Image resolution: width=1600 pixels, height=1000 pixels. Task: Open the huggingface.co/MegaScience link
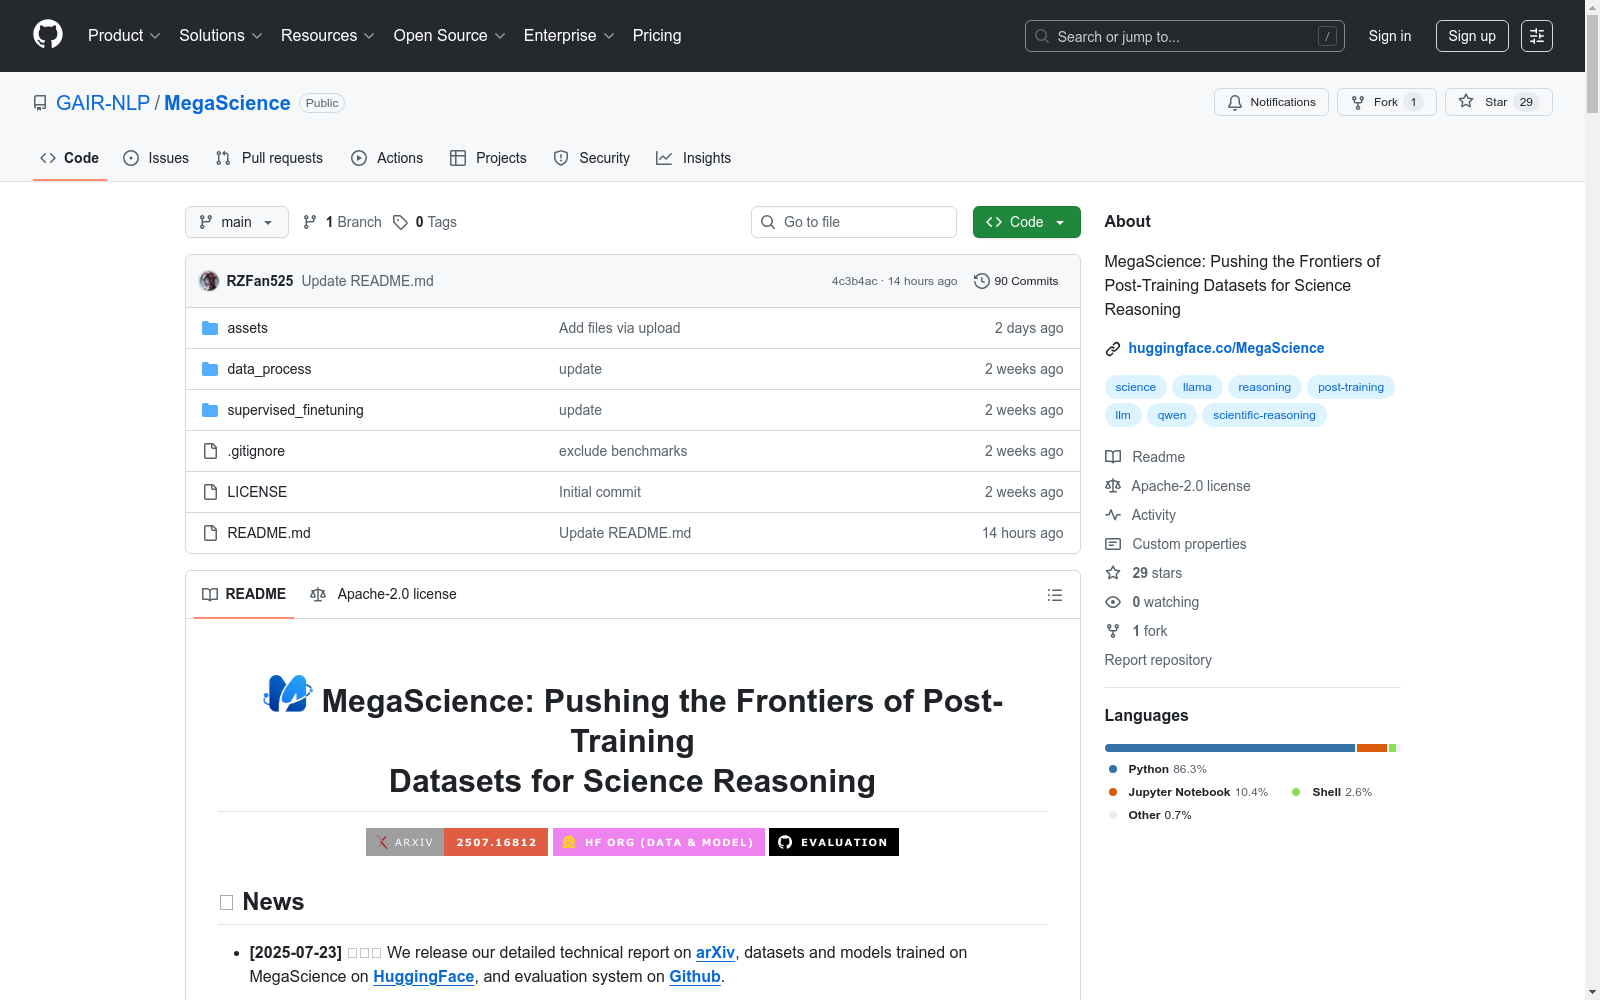click(1226, 348)
